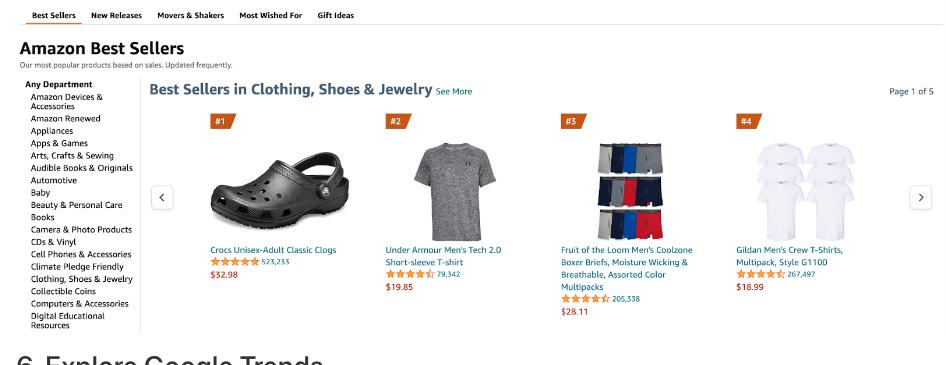The height and width of the screenshot is (365, 946).
Task: Browse the Amazon Renewed department
Action: coord(66,118)
